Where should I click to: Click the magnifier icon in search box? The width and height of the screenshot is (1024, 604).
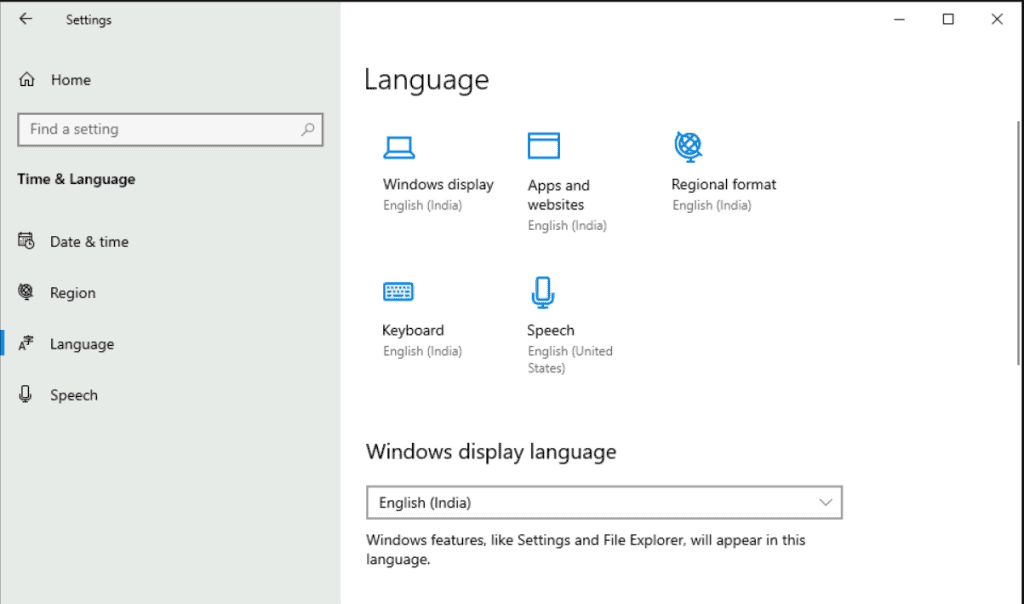click(308, 129)
